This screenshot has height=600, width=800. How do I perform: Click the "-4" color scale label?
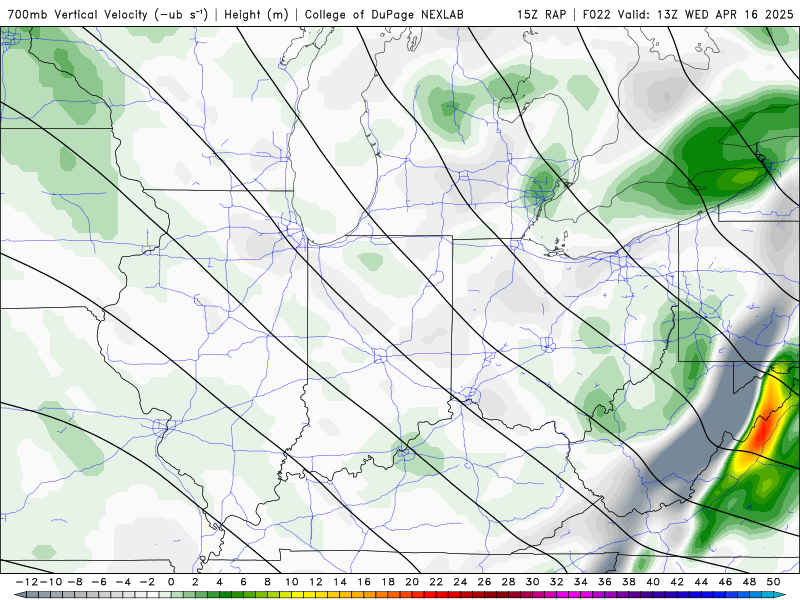click(x=123, y=582)
